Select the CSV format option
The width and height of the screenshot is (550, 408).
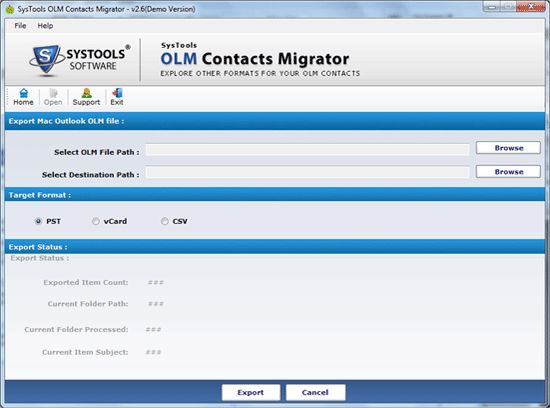[x=165, y=221]
